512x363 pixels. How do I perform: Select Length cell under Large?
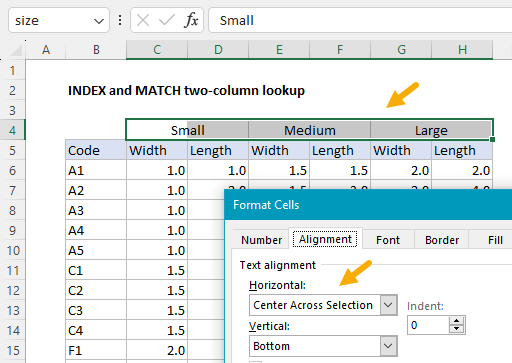point(462,150)
